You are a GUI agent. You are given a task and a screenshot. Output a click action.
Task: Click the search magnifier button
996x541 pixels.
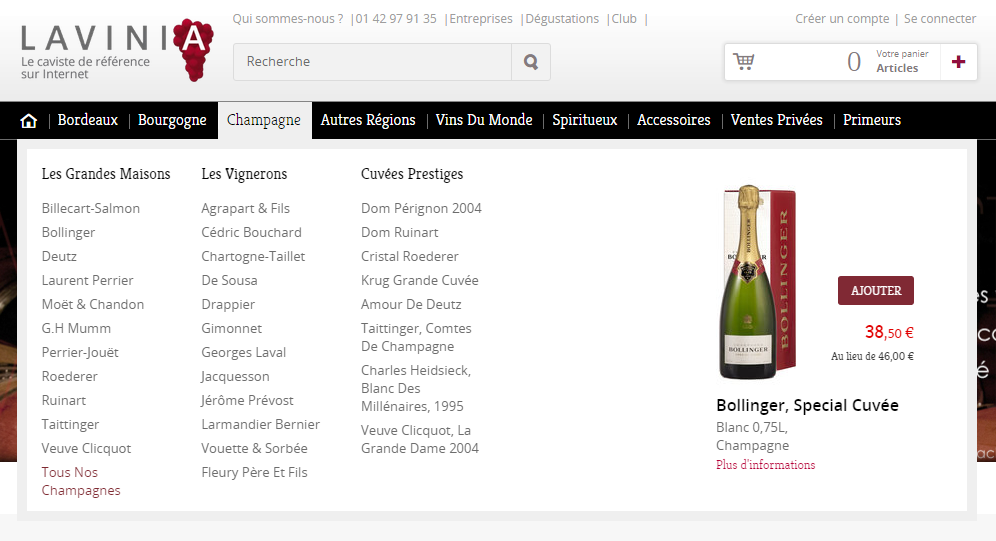pyautogui.click(x=531, y=62)
